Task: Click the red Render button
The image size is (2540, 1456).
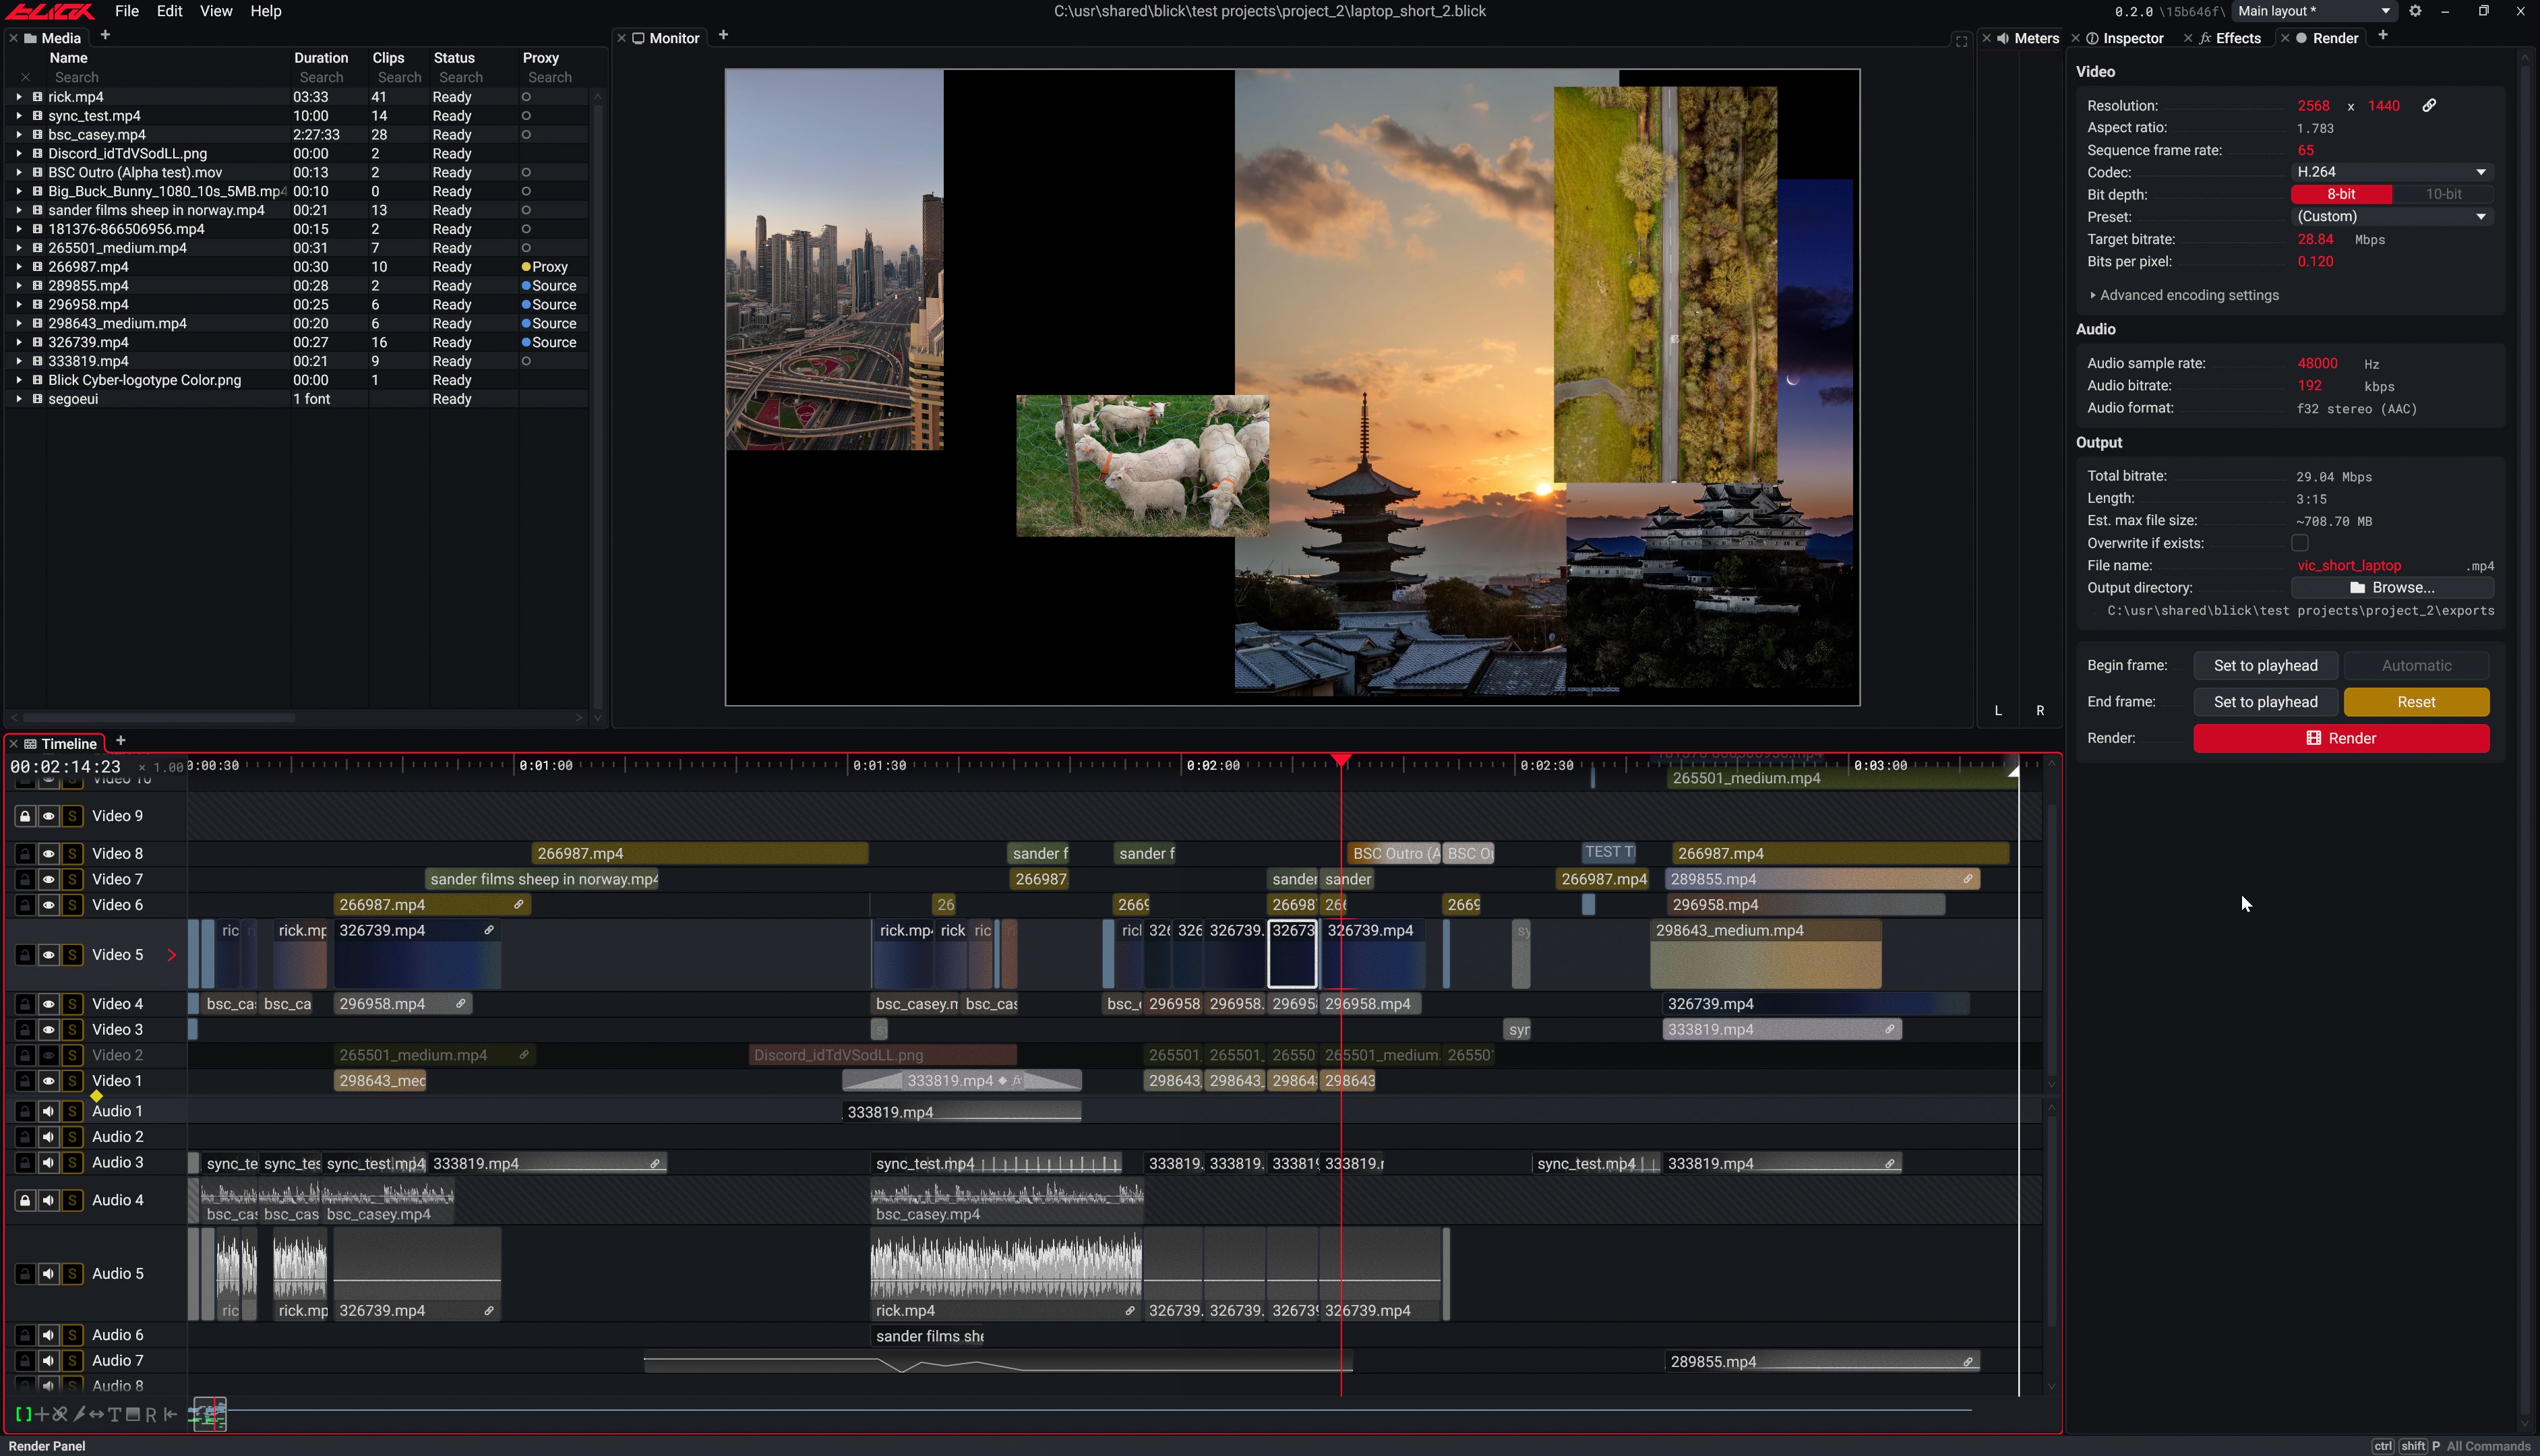Action: pos(2341,738)
